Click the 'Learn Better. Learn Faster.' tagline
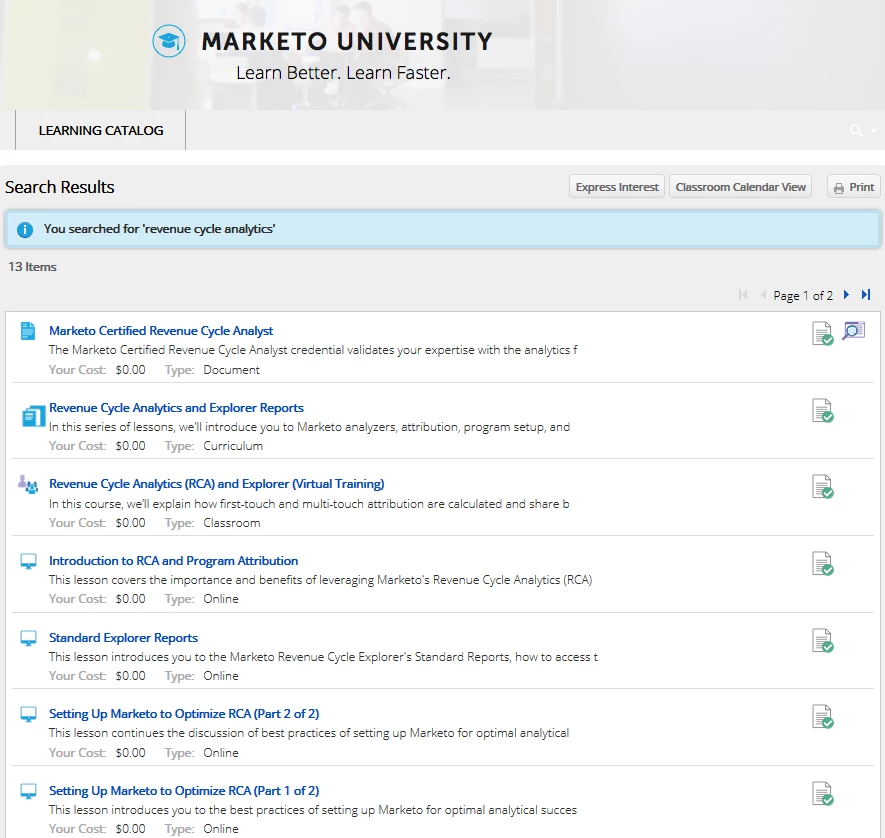 (343, 73)
